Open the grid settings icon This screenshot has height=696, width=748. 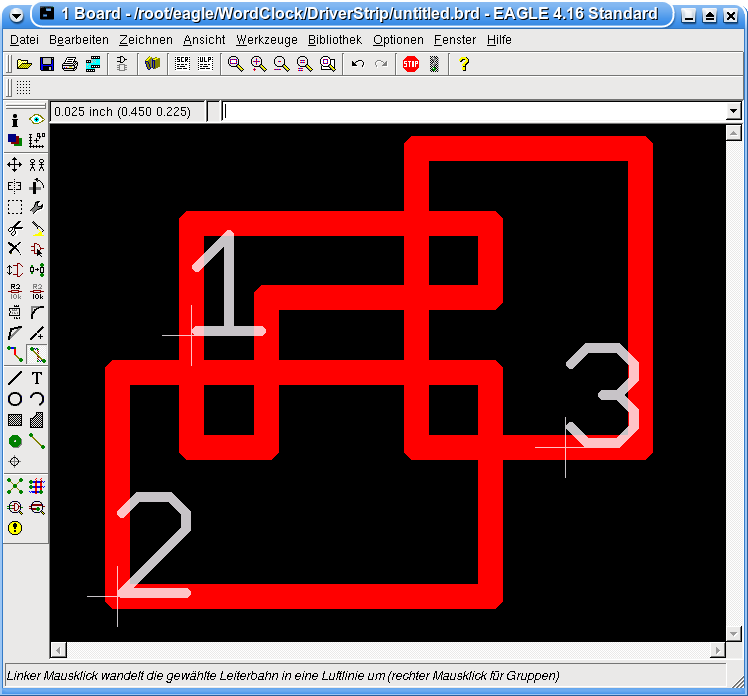click(23, 87)
